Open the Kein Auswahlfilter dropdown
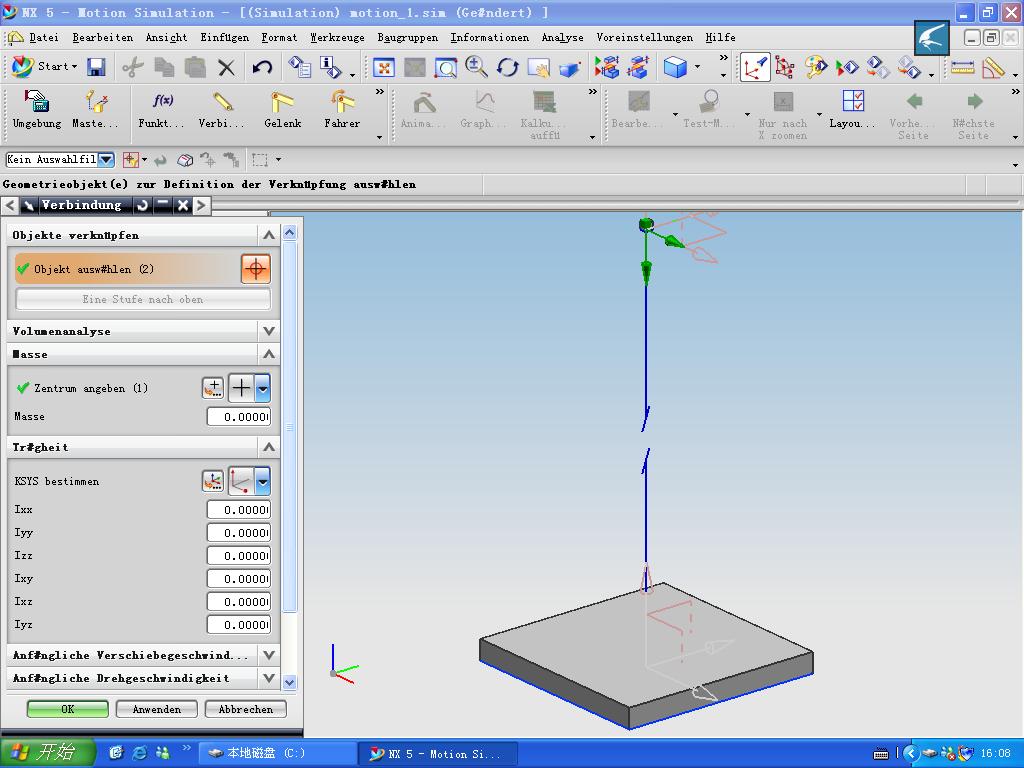 (106, 159)
